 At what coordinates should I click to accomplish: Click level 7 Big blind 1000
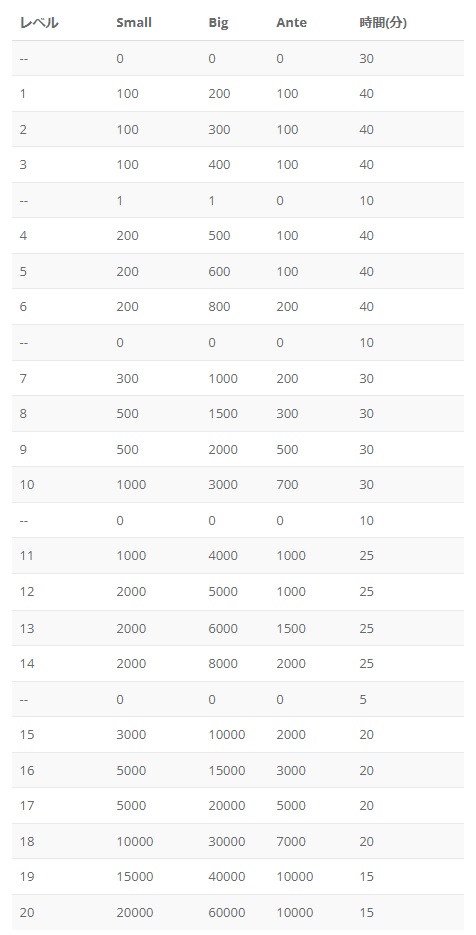coord(222,378)
